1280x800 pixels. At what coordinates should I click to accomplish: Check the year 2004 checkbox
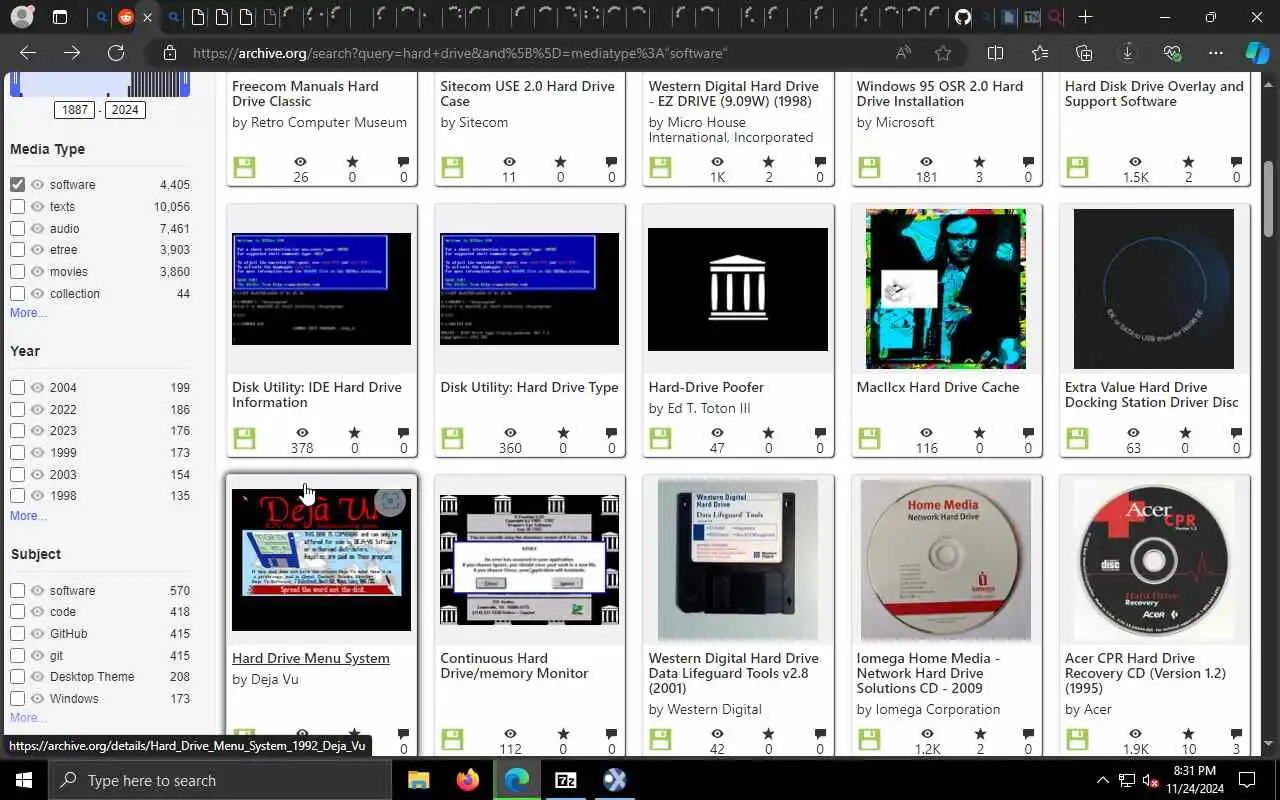[17, 387]
